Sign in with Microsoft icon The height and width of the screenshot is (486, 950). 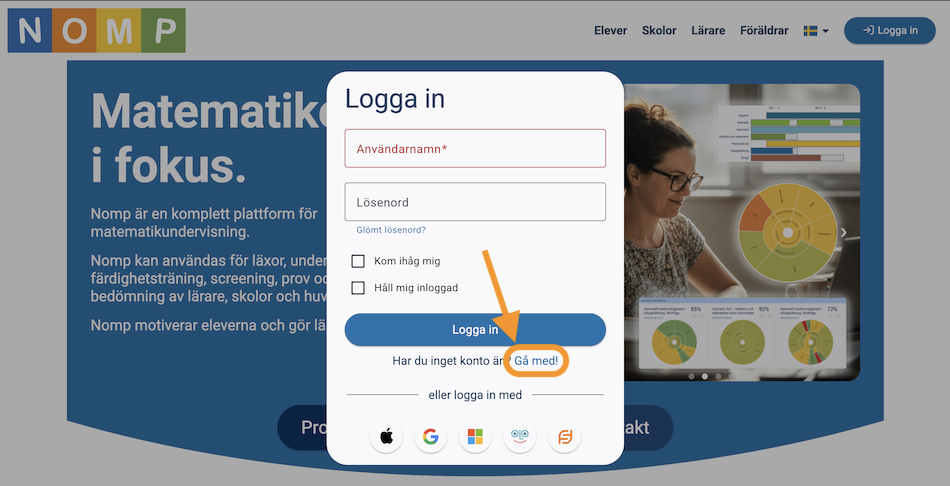click(475, 437)
